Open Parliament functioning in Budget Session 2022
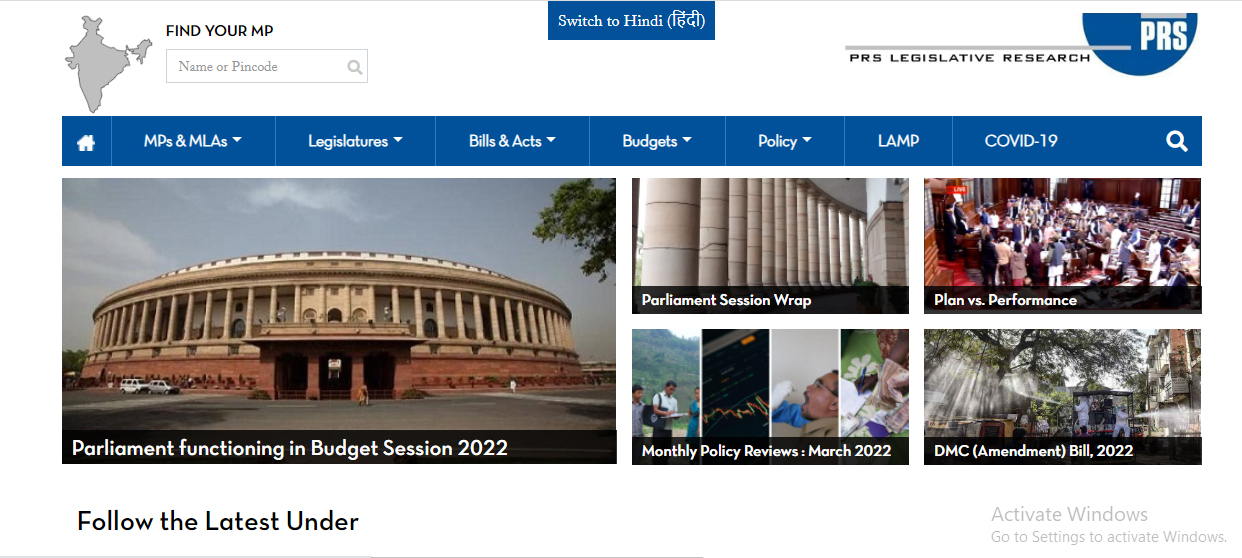Image resolution: width=1242 pixels, height=558 pixels. (339, 321)
